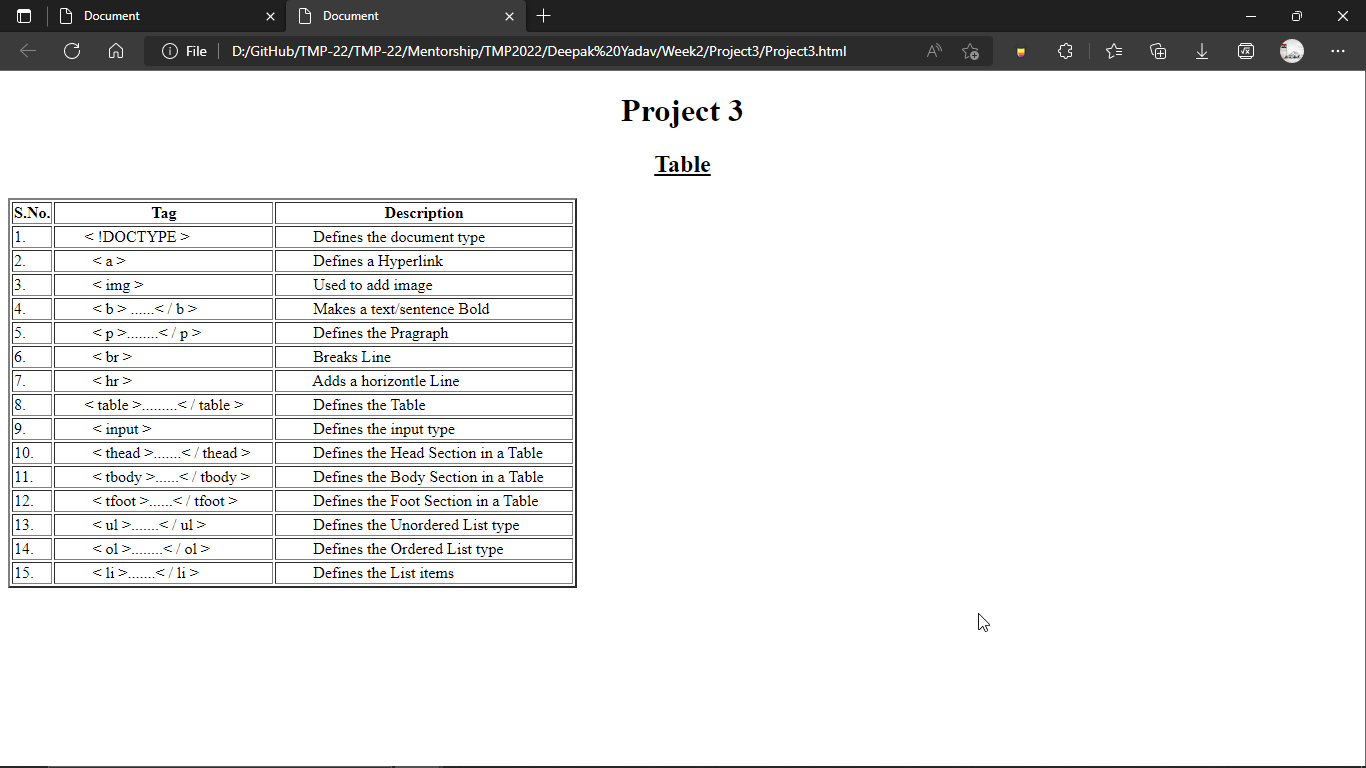
Task: Open the Collections icon
Action: (x=1158, y=51)
